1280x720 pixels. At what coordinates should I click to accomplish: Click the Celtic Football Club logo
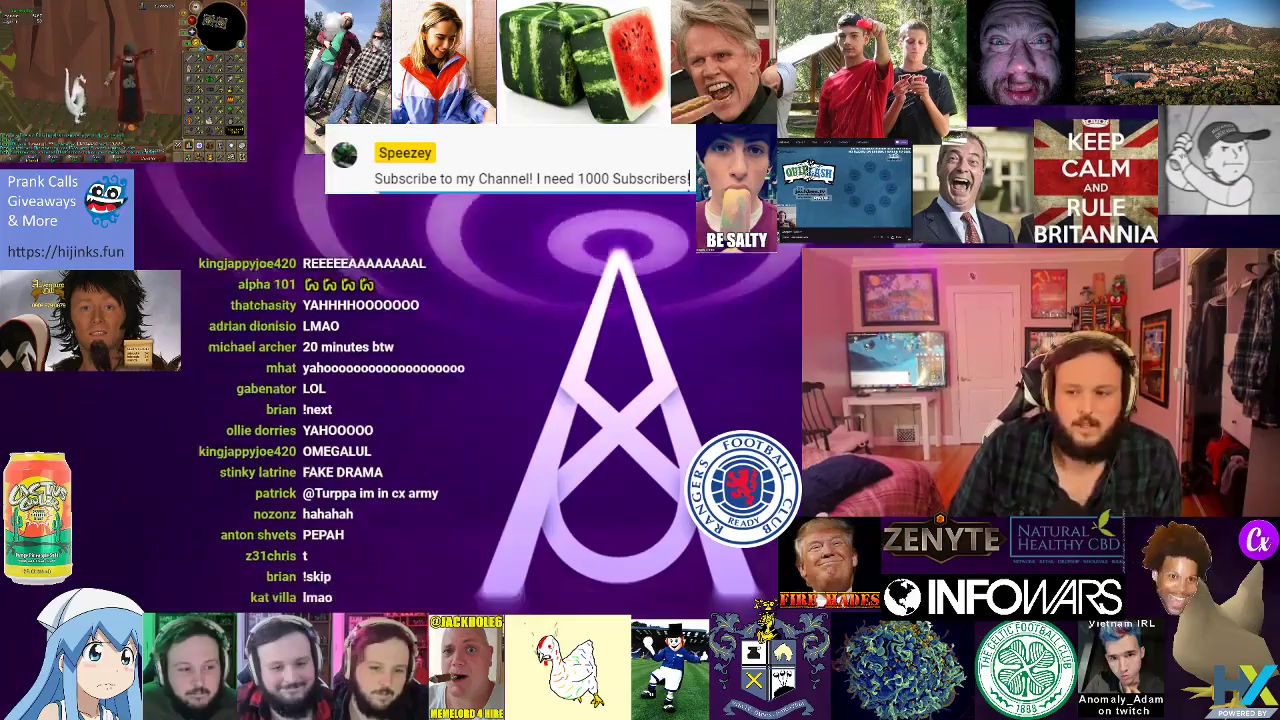click(x=1025, y=668)
